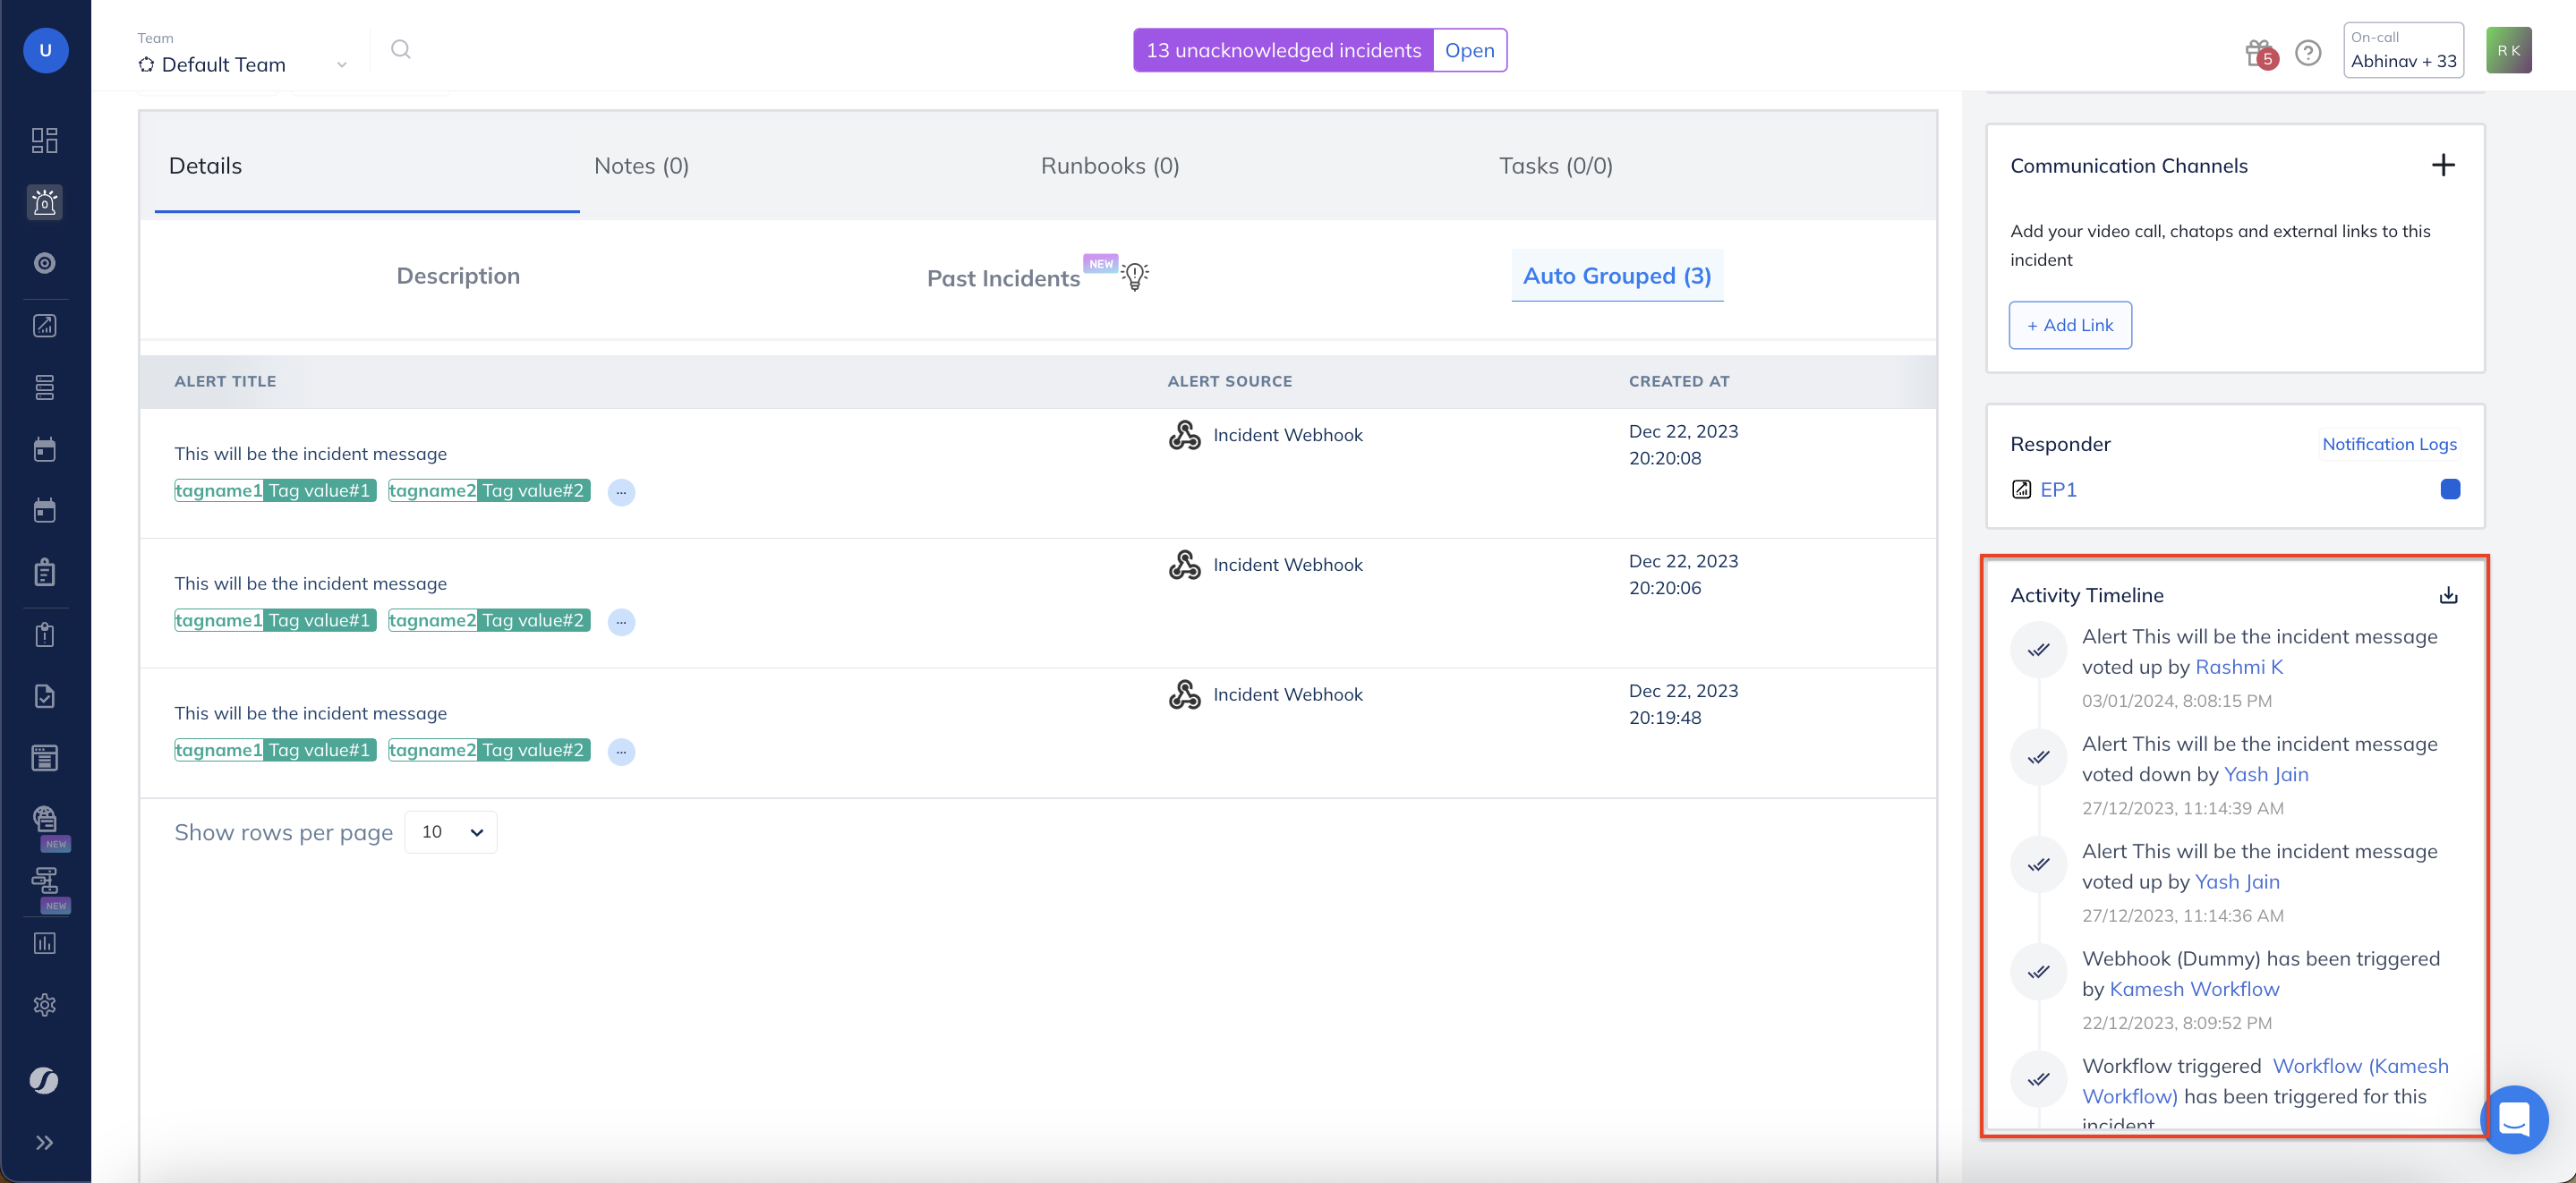This screenshot has height=1183, width=2576.
Task: Click the help question mark icon
Action: pyautogui.click(x=2308, y=52)
